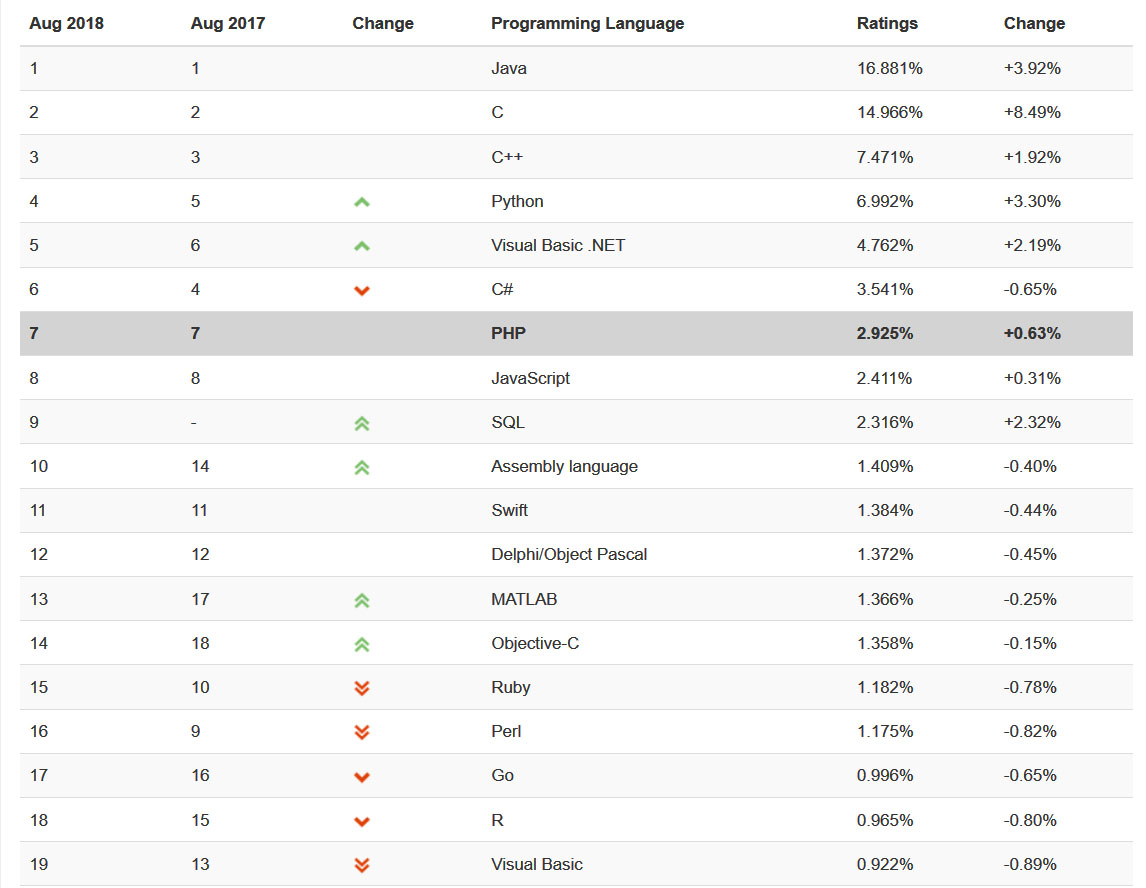Image resolution: width=1146 pixels, height=888 pixels.
Task: Click the double up arrow beside SQL
Action: click(x=362, y=423)
